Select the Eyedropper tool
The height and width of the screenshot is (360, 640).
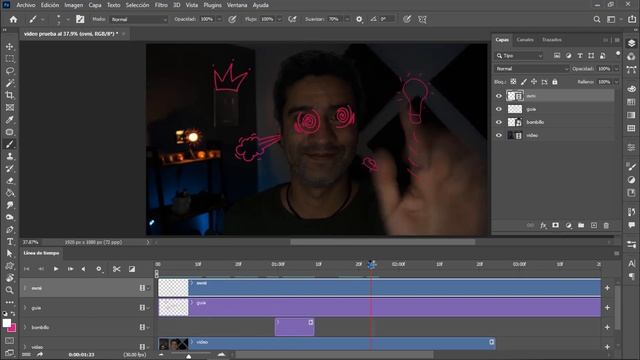[9, 120]
